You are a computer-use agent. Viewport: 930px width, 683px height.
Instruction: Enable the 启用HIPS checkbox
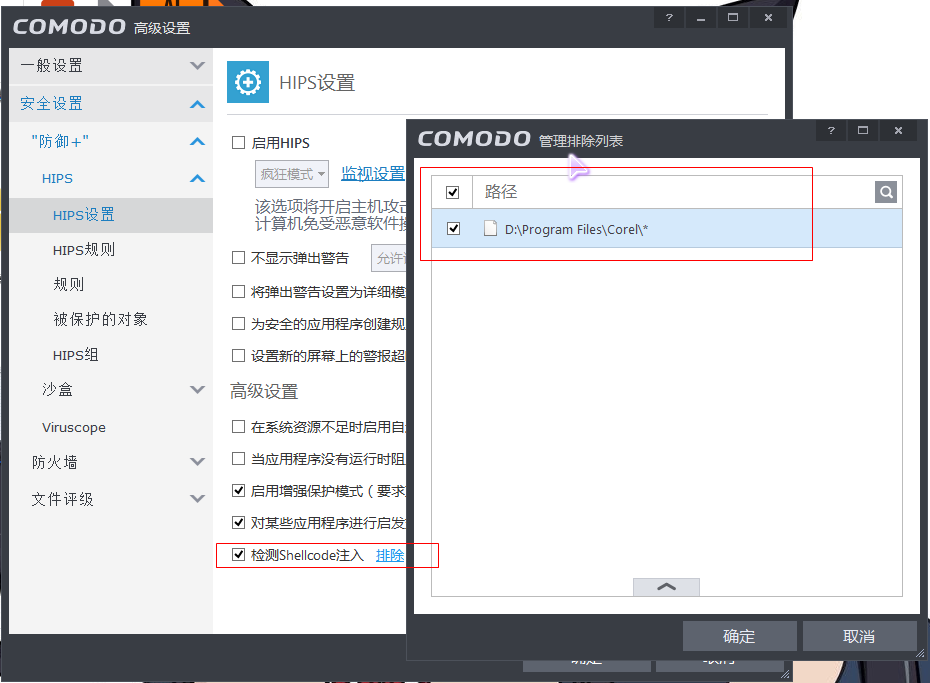[x=238, y=142]
